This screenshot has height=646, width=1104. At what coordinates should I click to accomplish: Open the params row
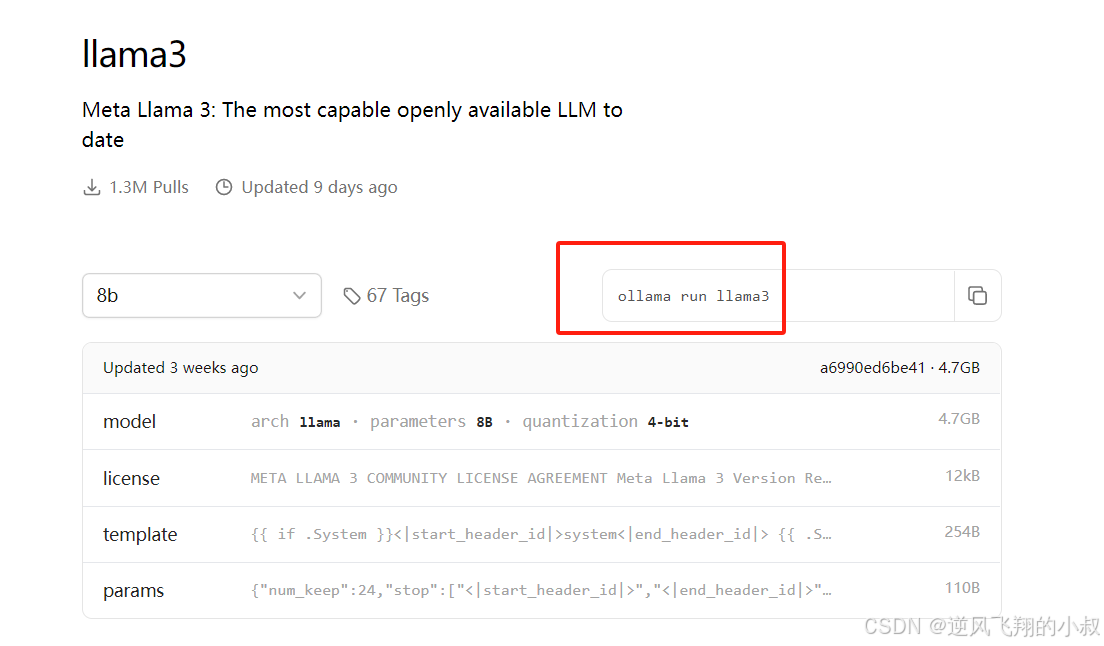pyautogui.click(x=541, y=590)
